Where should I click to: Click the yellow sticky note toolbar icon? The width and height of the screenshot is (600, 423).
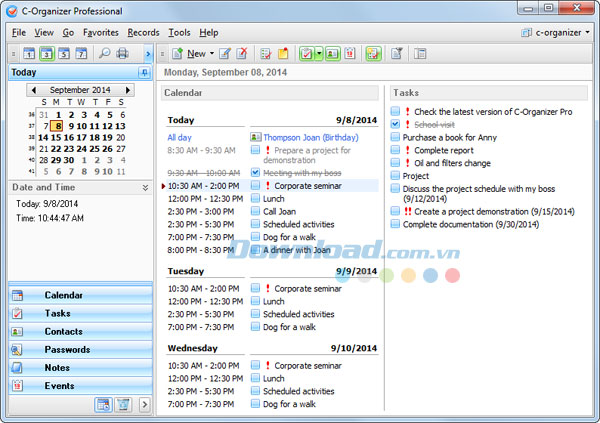[x=283, y=53]
